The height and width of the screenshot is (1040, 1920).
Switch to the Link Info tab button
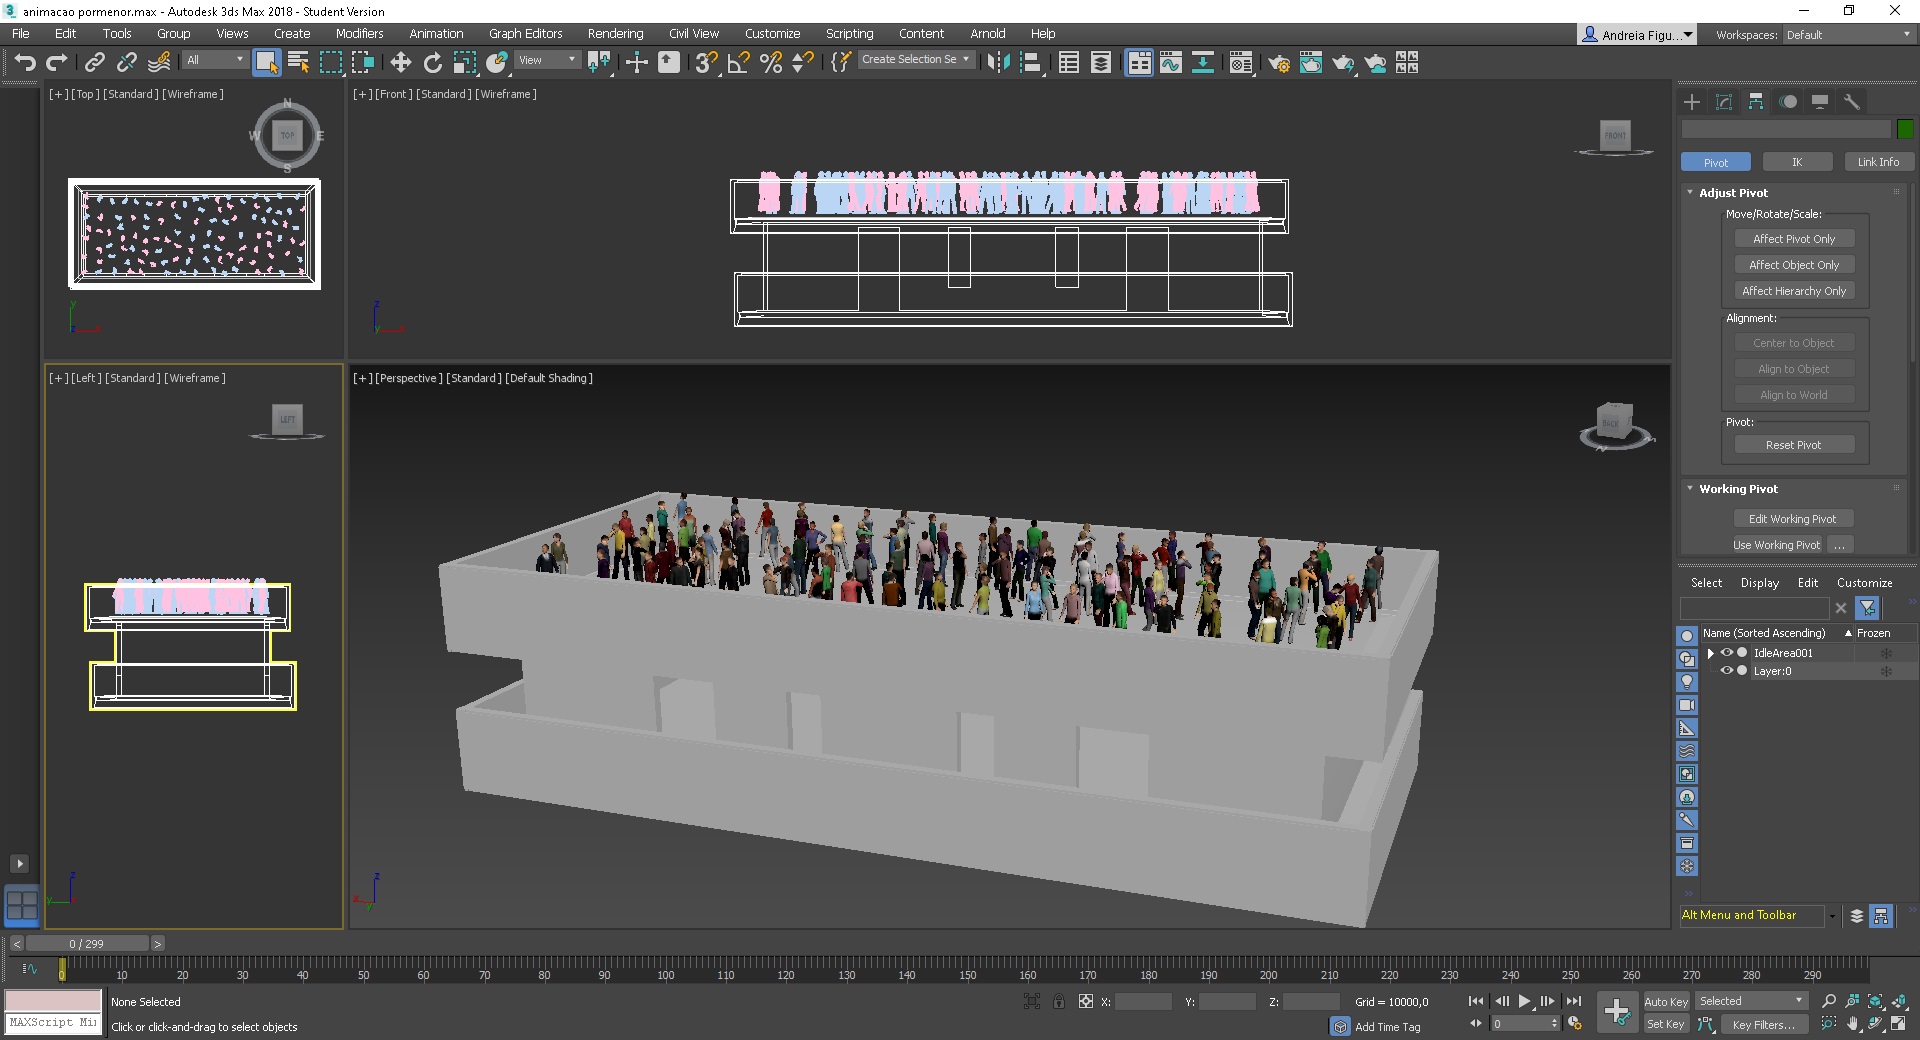pyautogui.click(x=1878, y=162)
